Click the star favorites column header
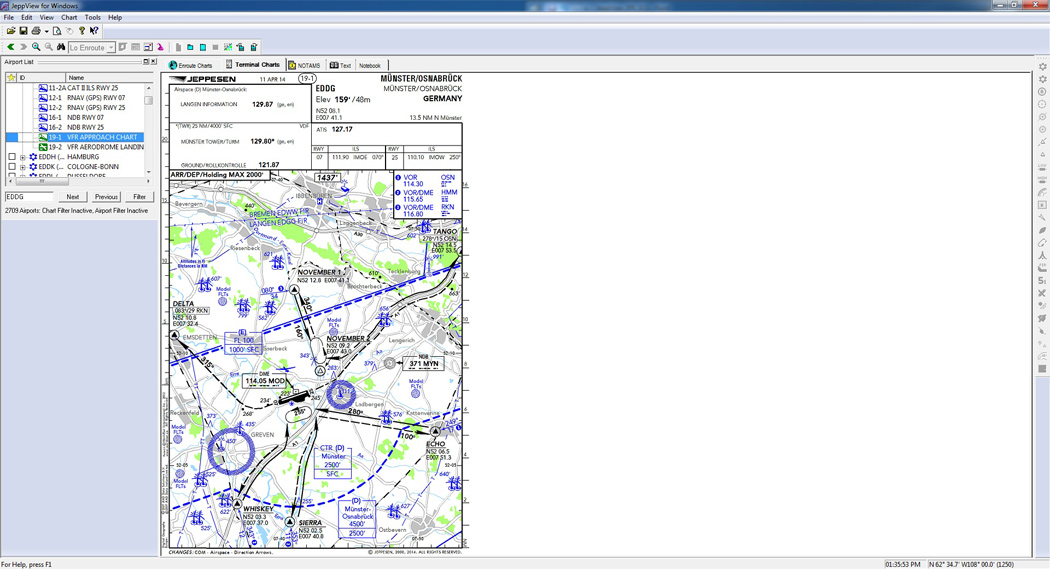The height and width of the screenshot is (569, 1050). [11, 78]
